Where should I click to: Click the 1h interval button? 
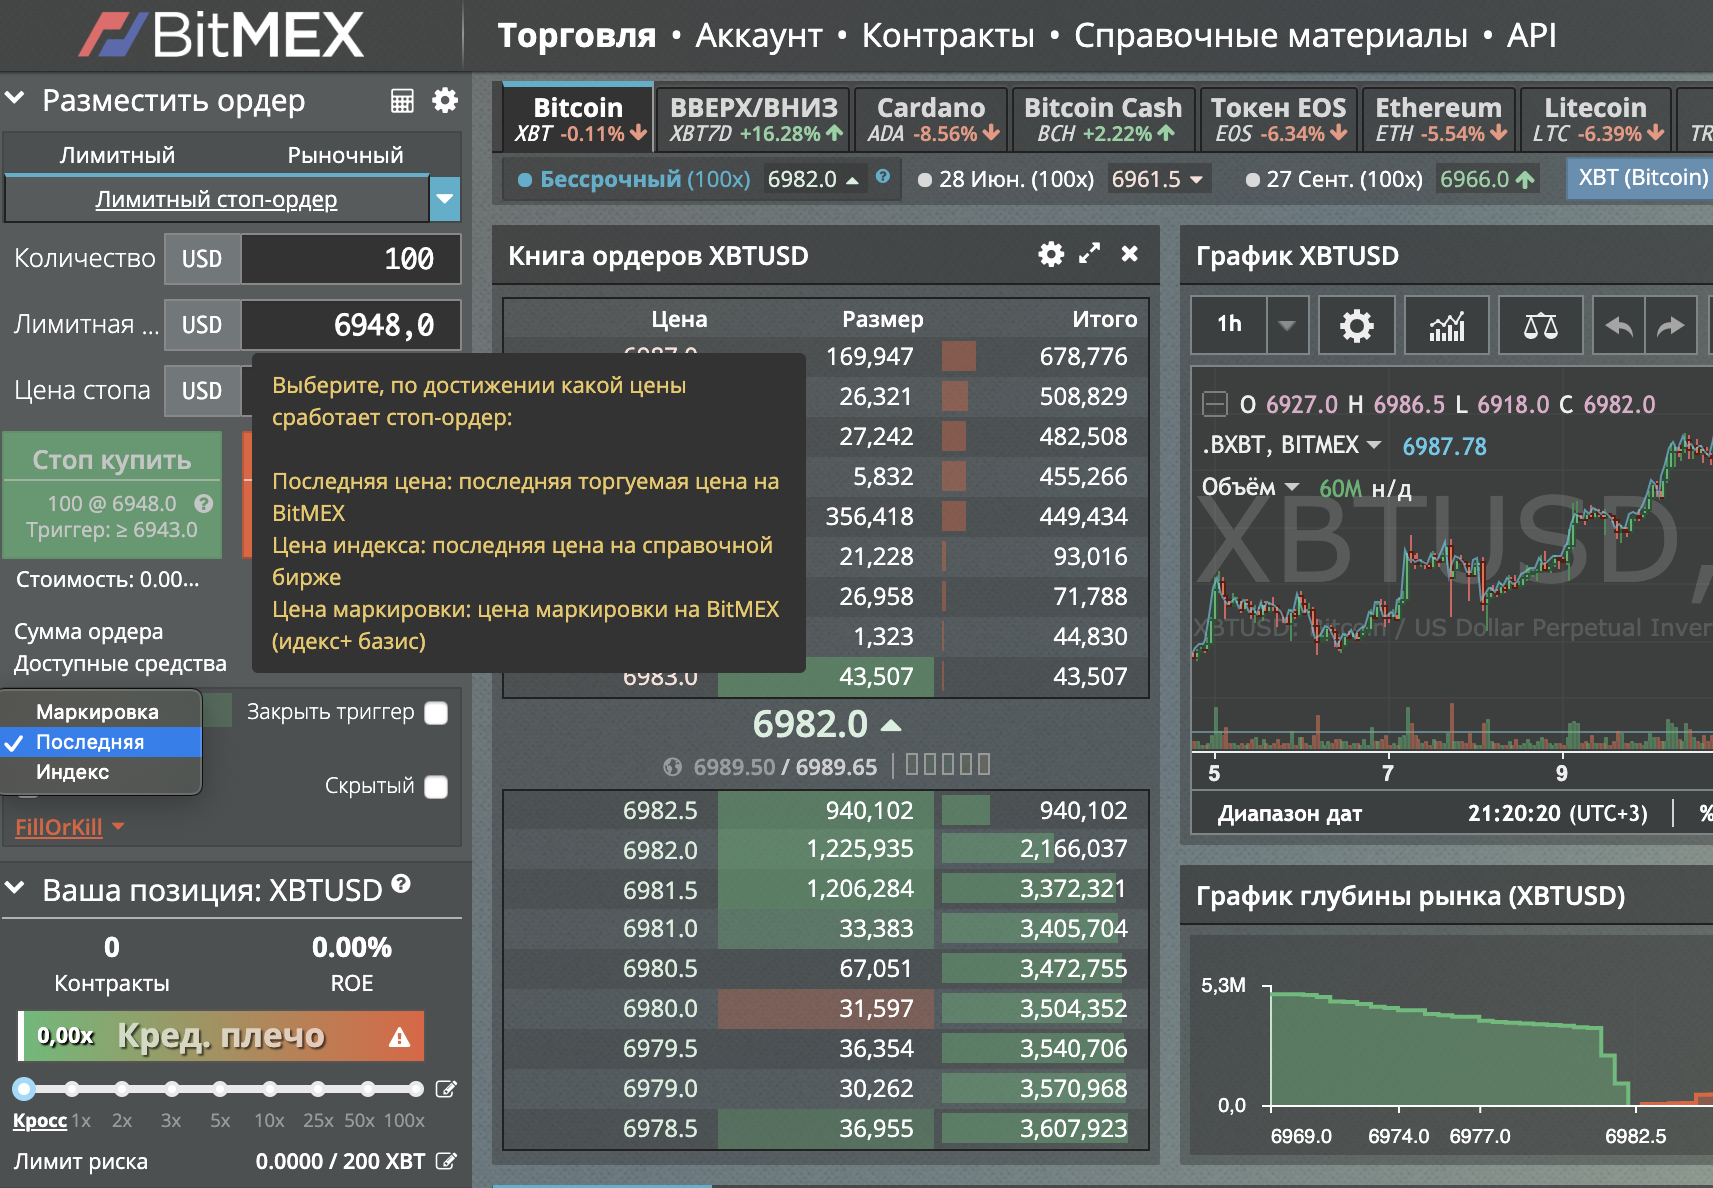[1229, 325]
